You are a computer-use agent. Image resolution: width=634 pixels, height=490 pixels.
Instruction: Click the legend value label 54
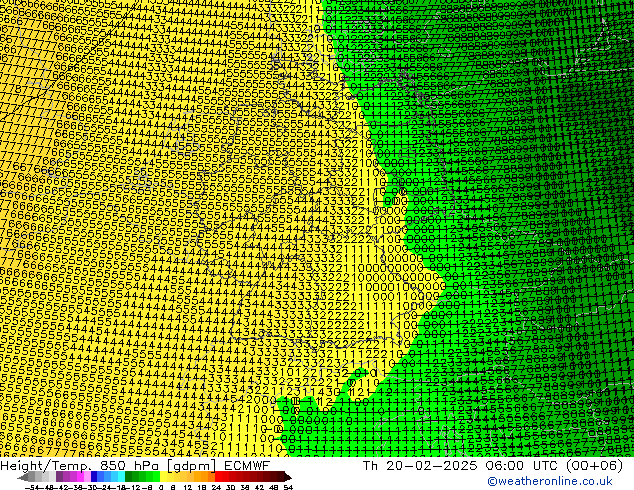[x=288, y=488]
